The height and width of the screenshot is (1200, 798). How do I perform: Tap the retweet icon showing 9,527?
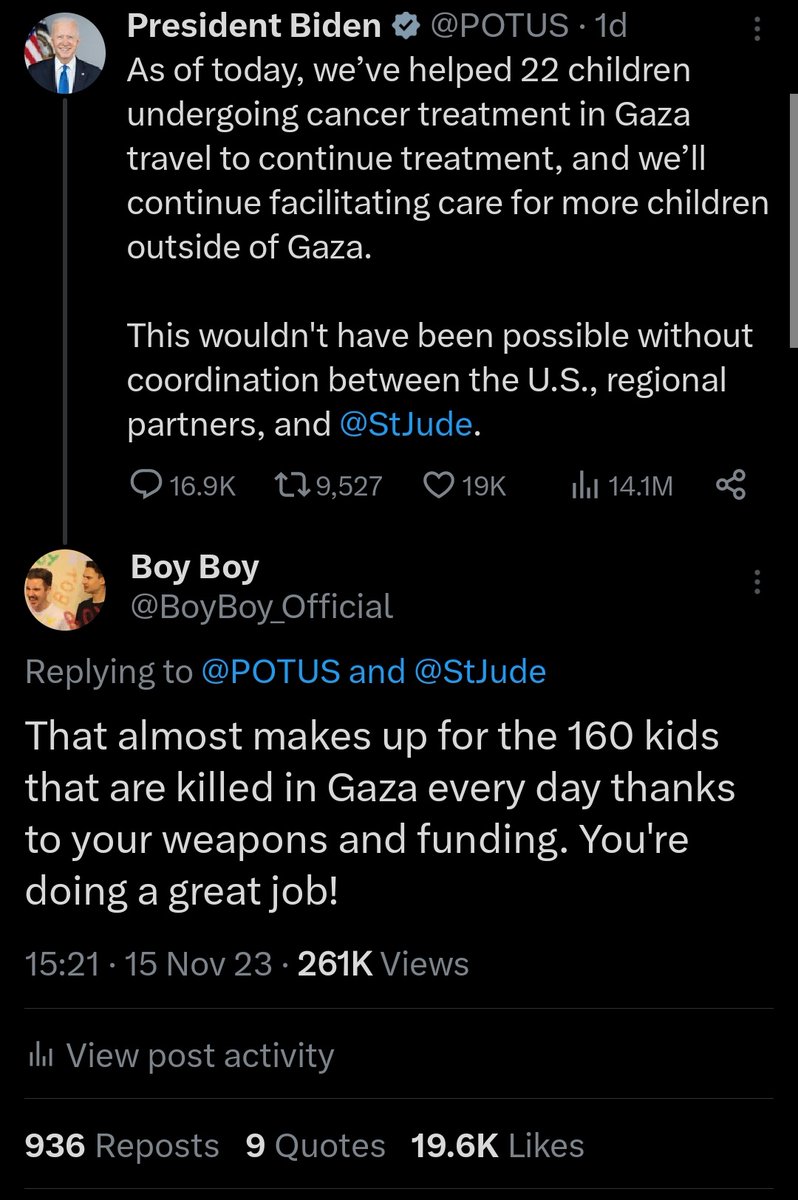tap(290, 485)
